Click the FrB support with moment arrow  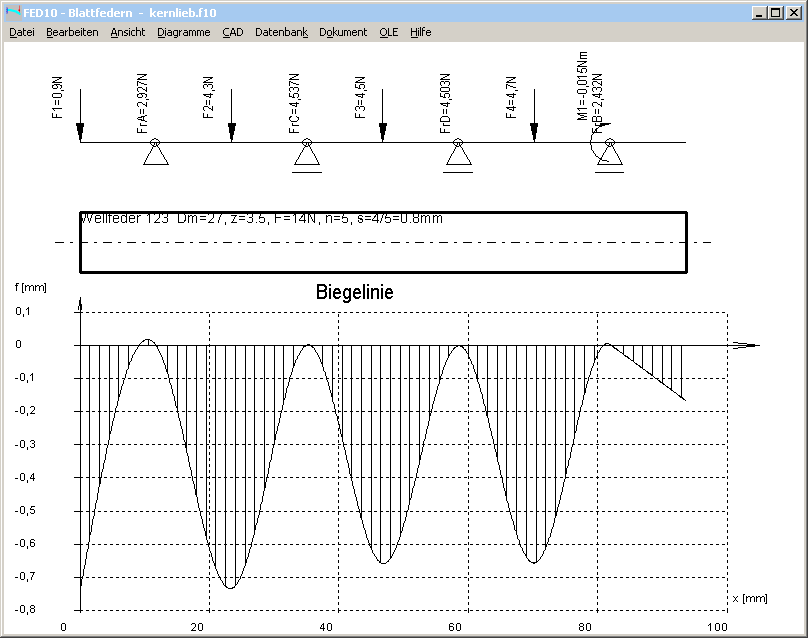click(x=608, y=154)
